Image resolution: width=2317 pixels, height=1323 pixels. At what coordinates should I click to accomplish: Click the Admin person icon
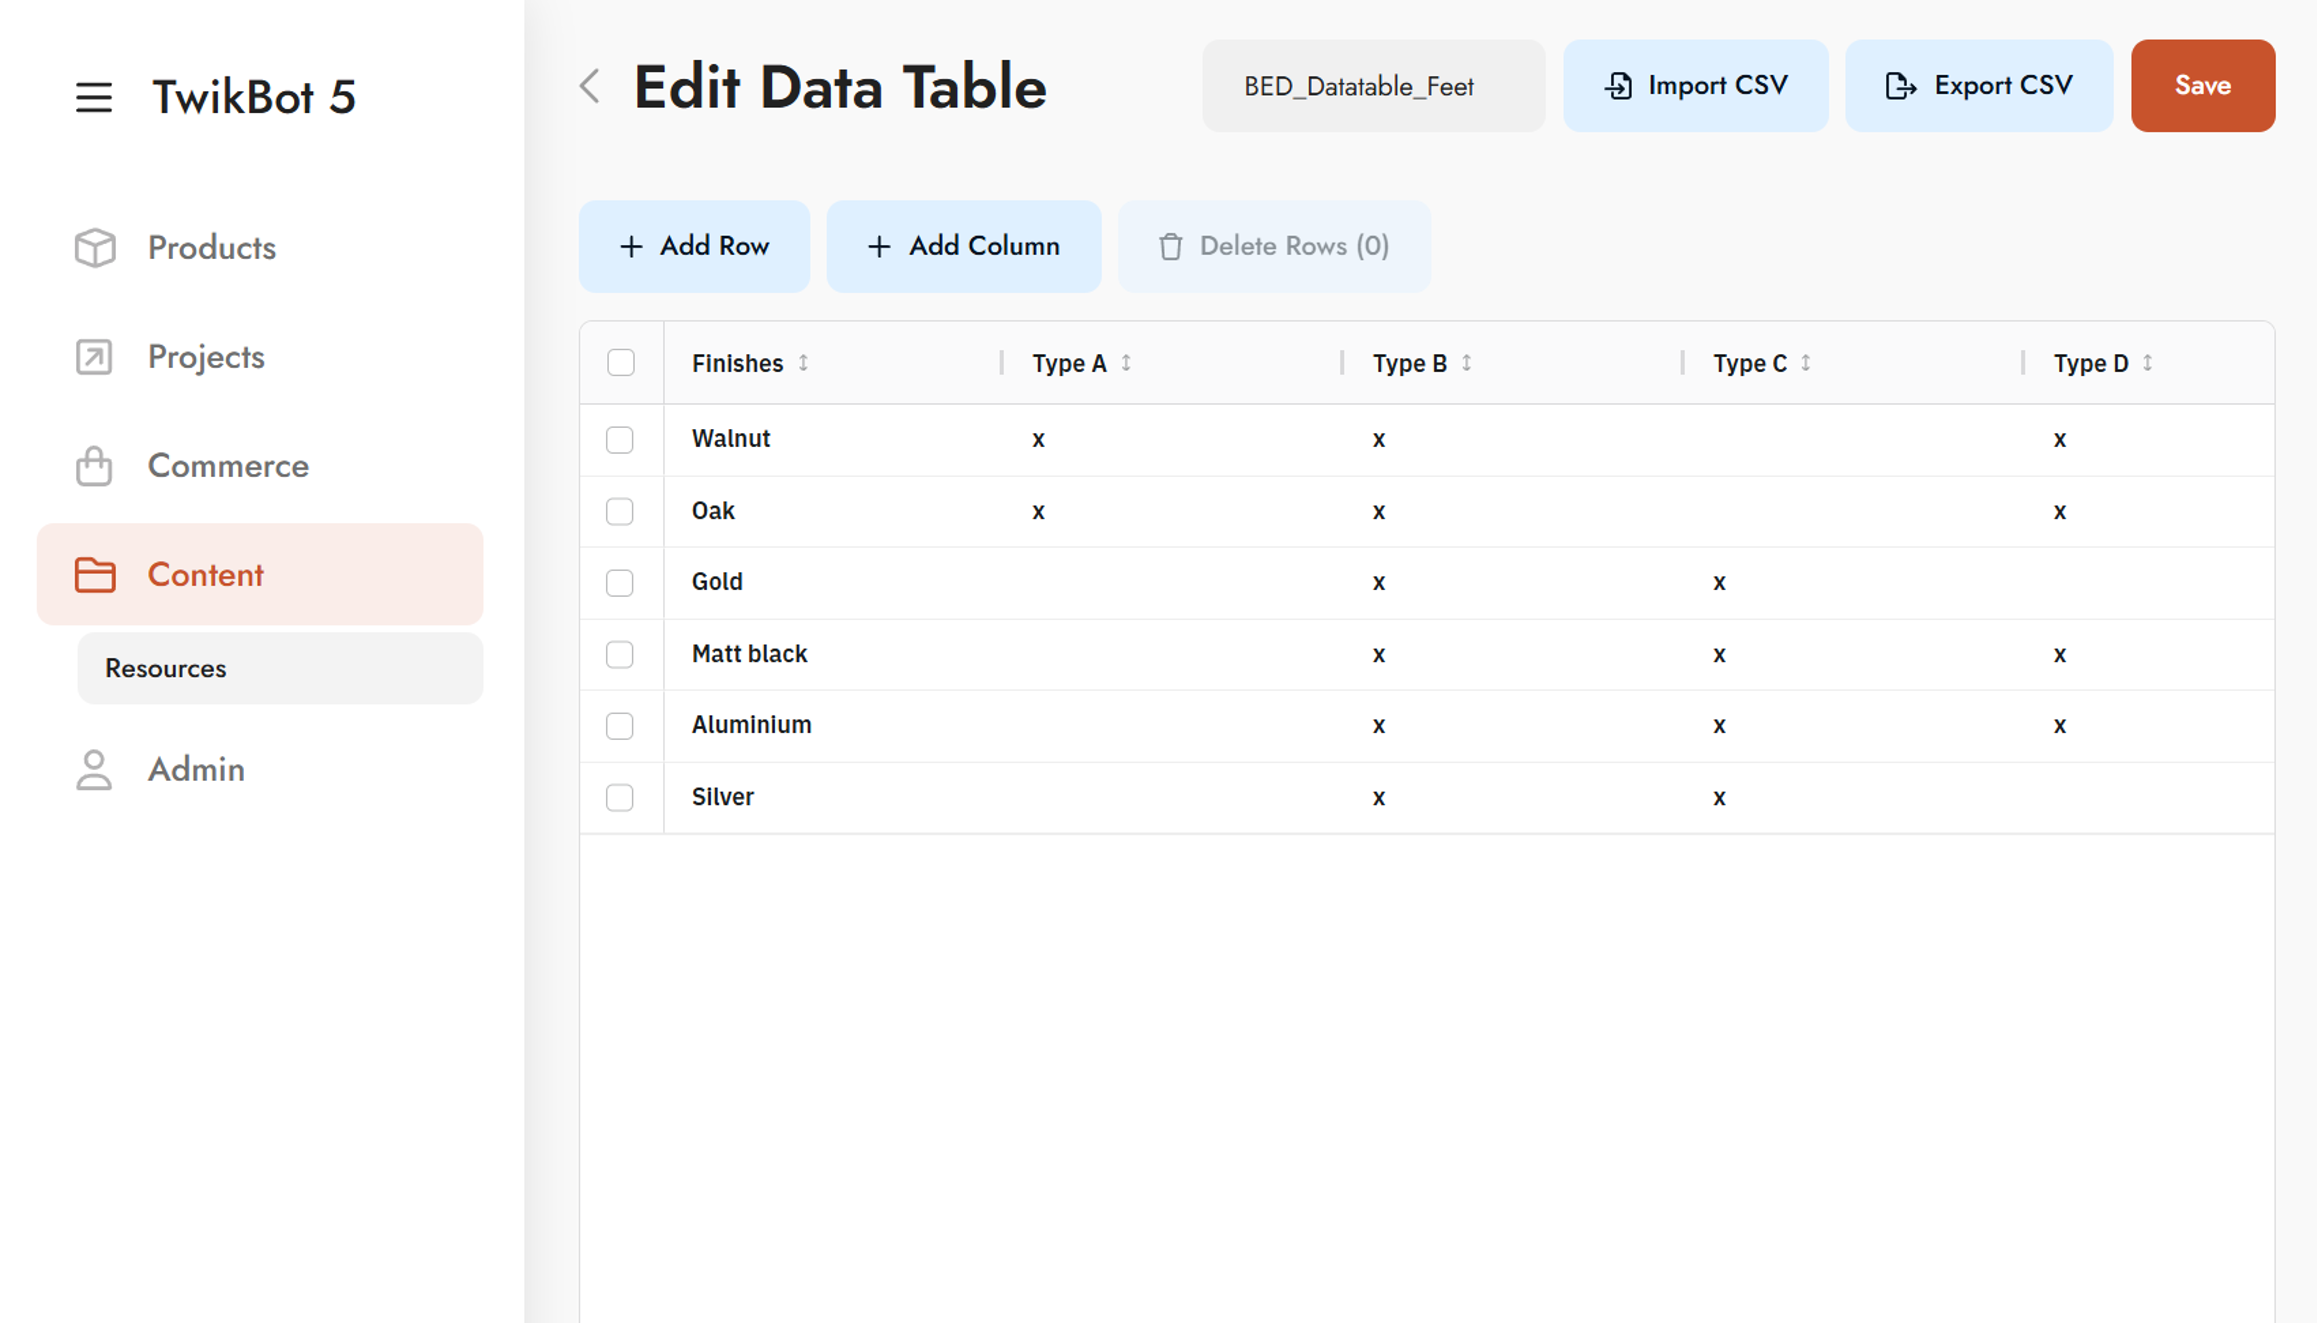[95, 770]
